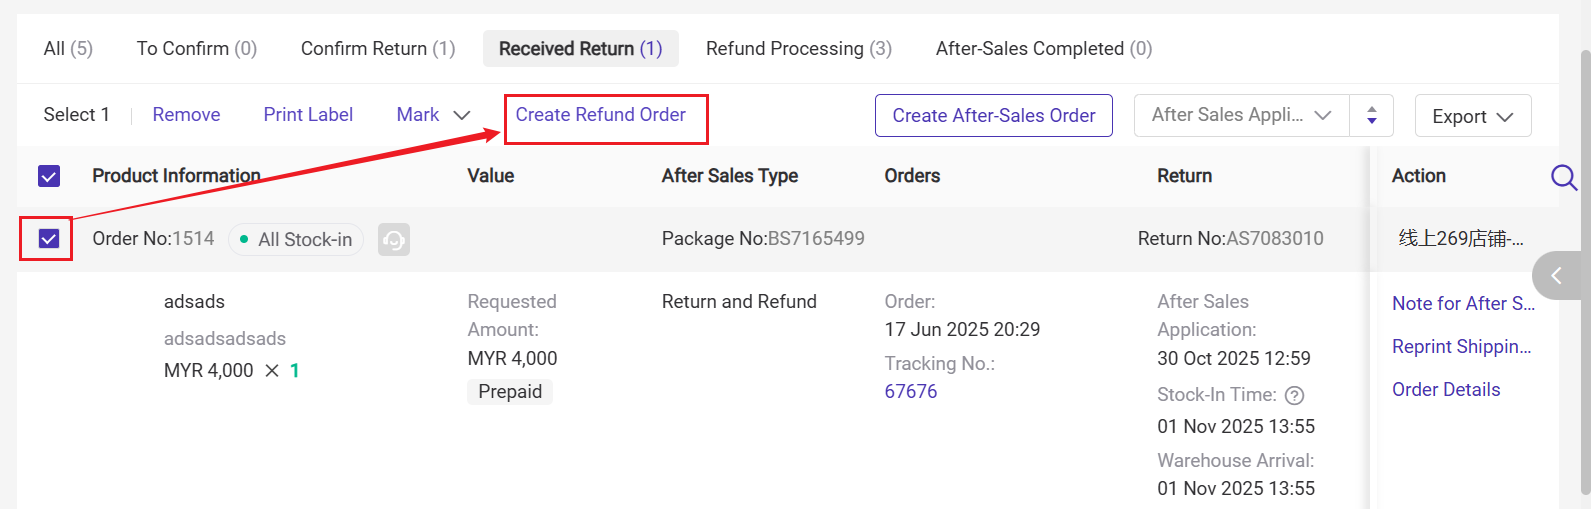Expand the side panel arrow tab
The width and height of the screenshot is (1591, 509).
(1557, 275)
